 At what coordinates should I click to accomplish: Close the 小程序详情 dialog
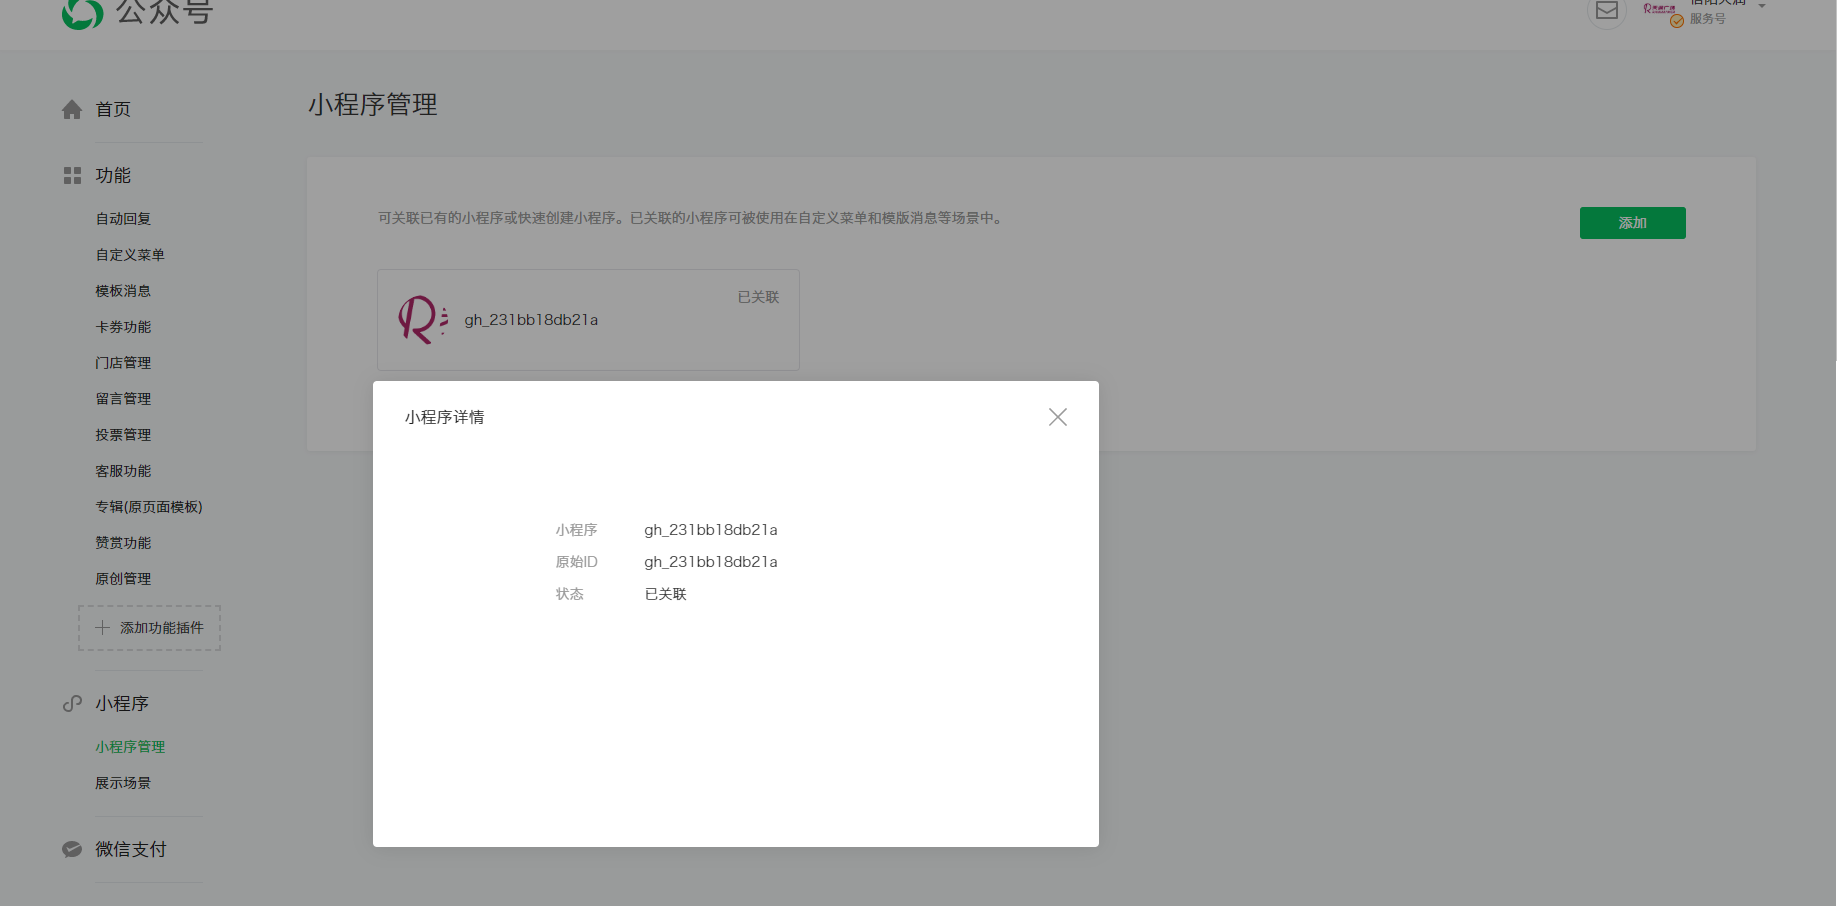click(x=1057, y=417)
